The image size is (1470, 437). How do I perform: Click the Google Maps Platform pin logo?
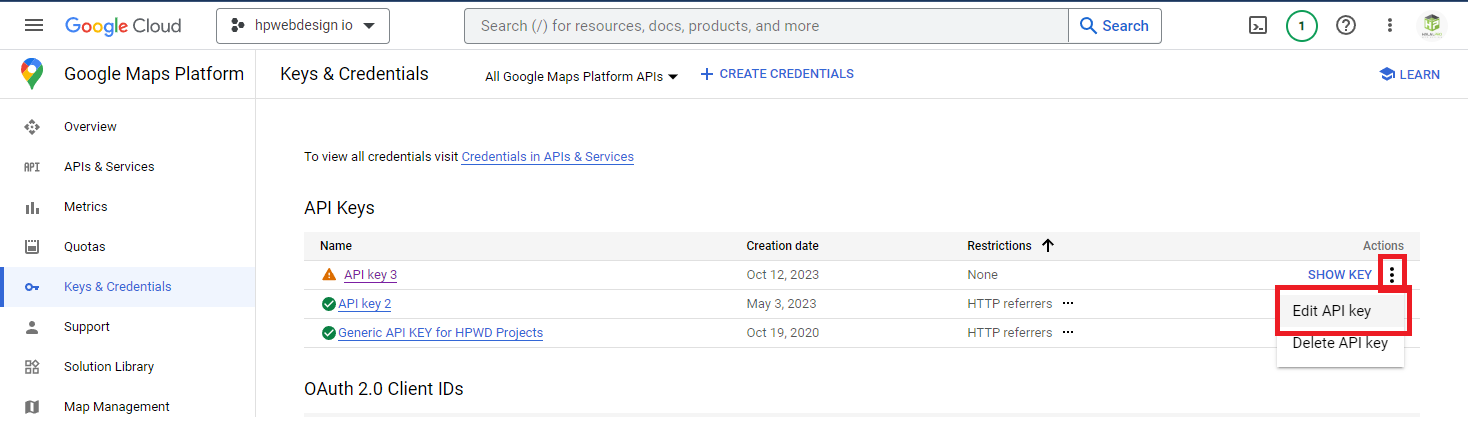click(x=32, y=74)
